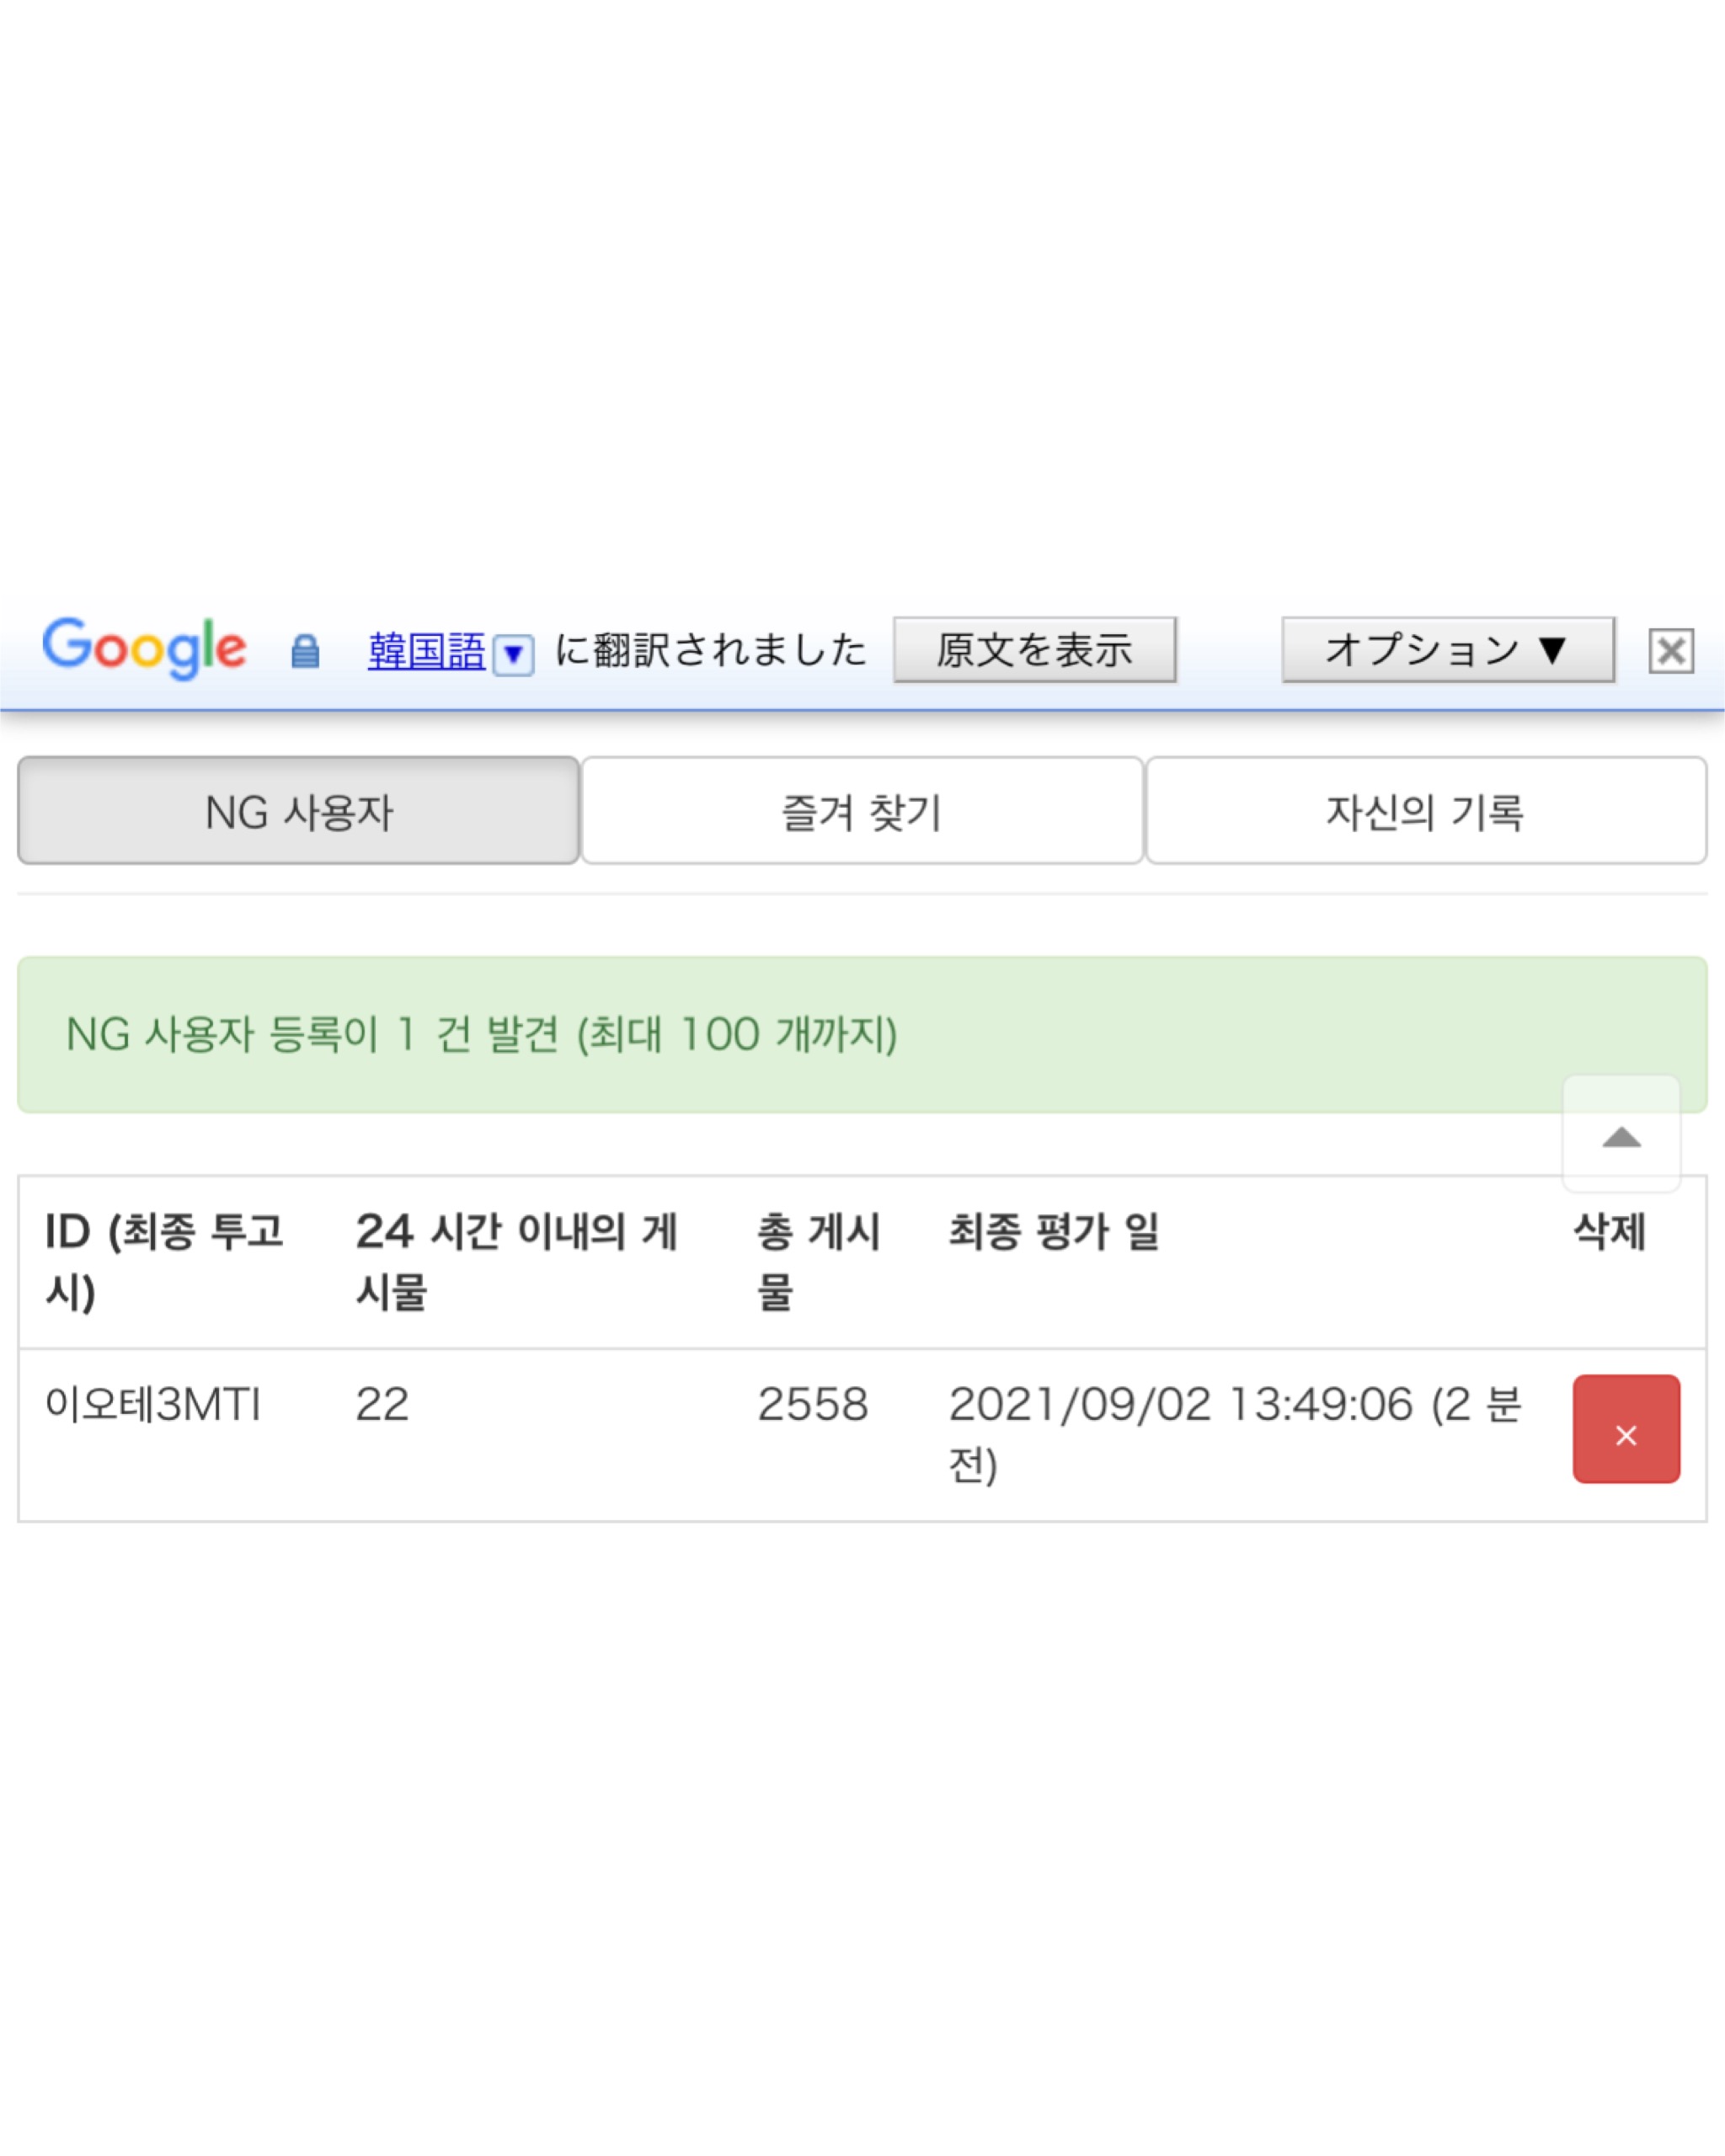Click the ID (최종 투고시) column header

point(165,1261)
